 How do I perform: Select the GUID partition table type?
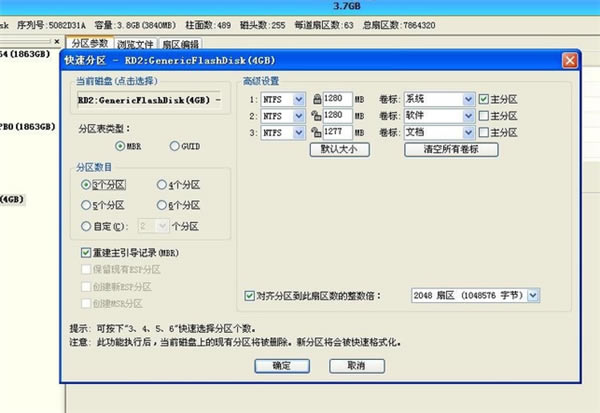click(176, 147)
